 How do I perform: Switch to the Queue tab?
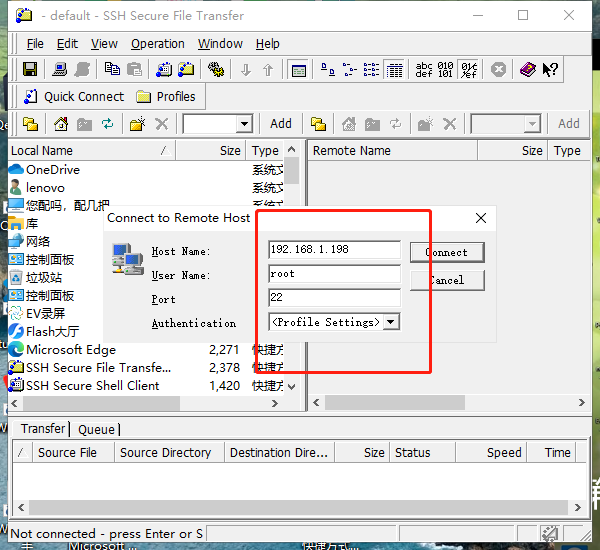96,429
